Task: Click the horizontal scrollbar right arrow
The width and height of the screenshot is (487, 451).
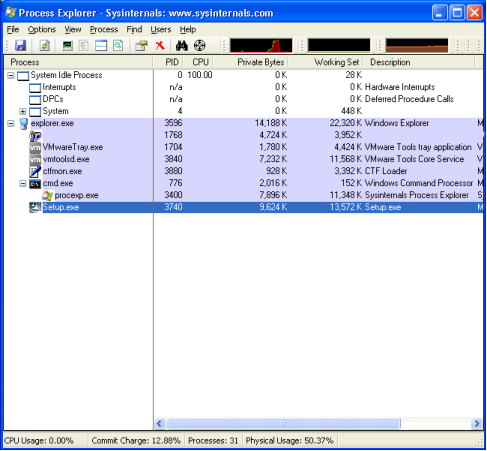Action: click(477, 424)
